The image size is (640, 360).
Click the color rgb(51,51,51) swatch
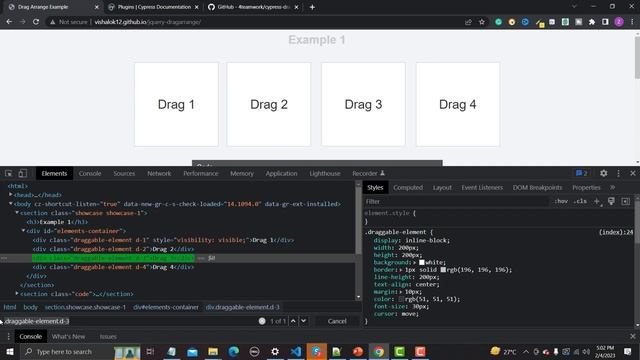point(401,299)
